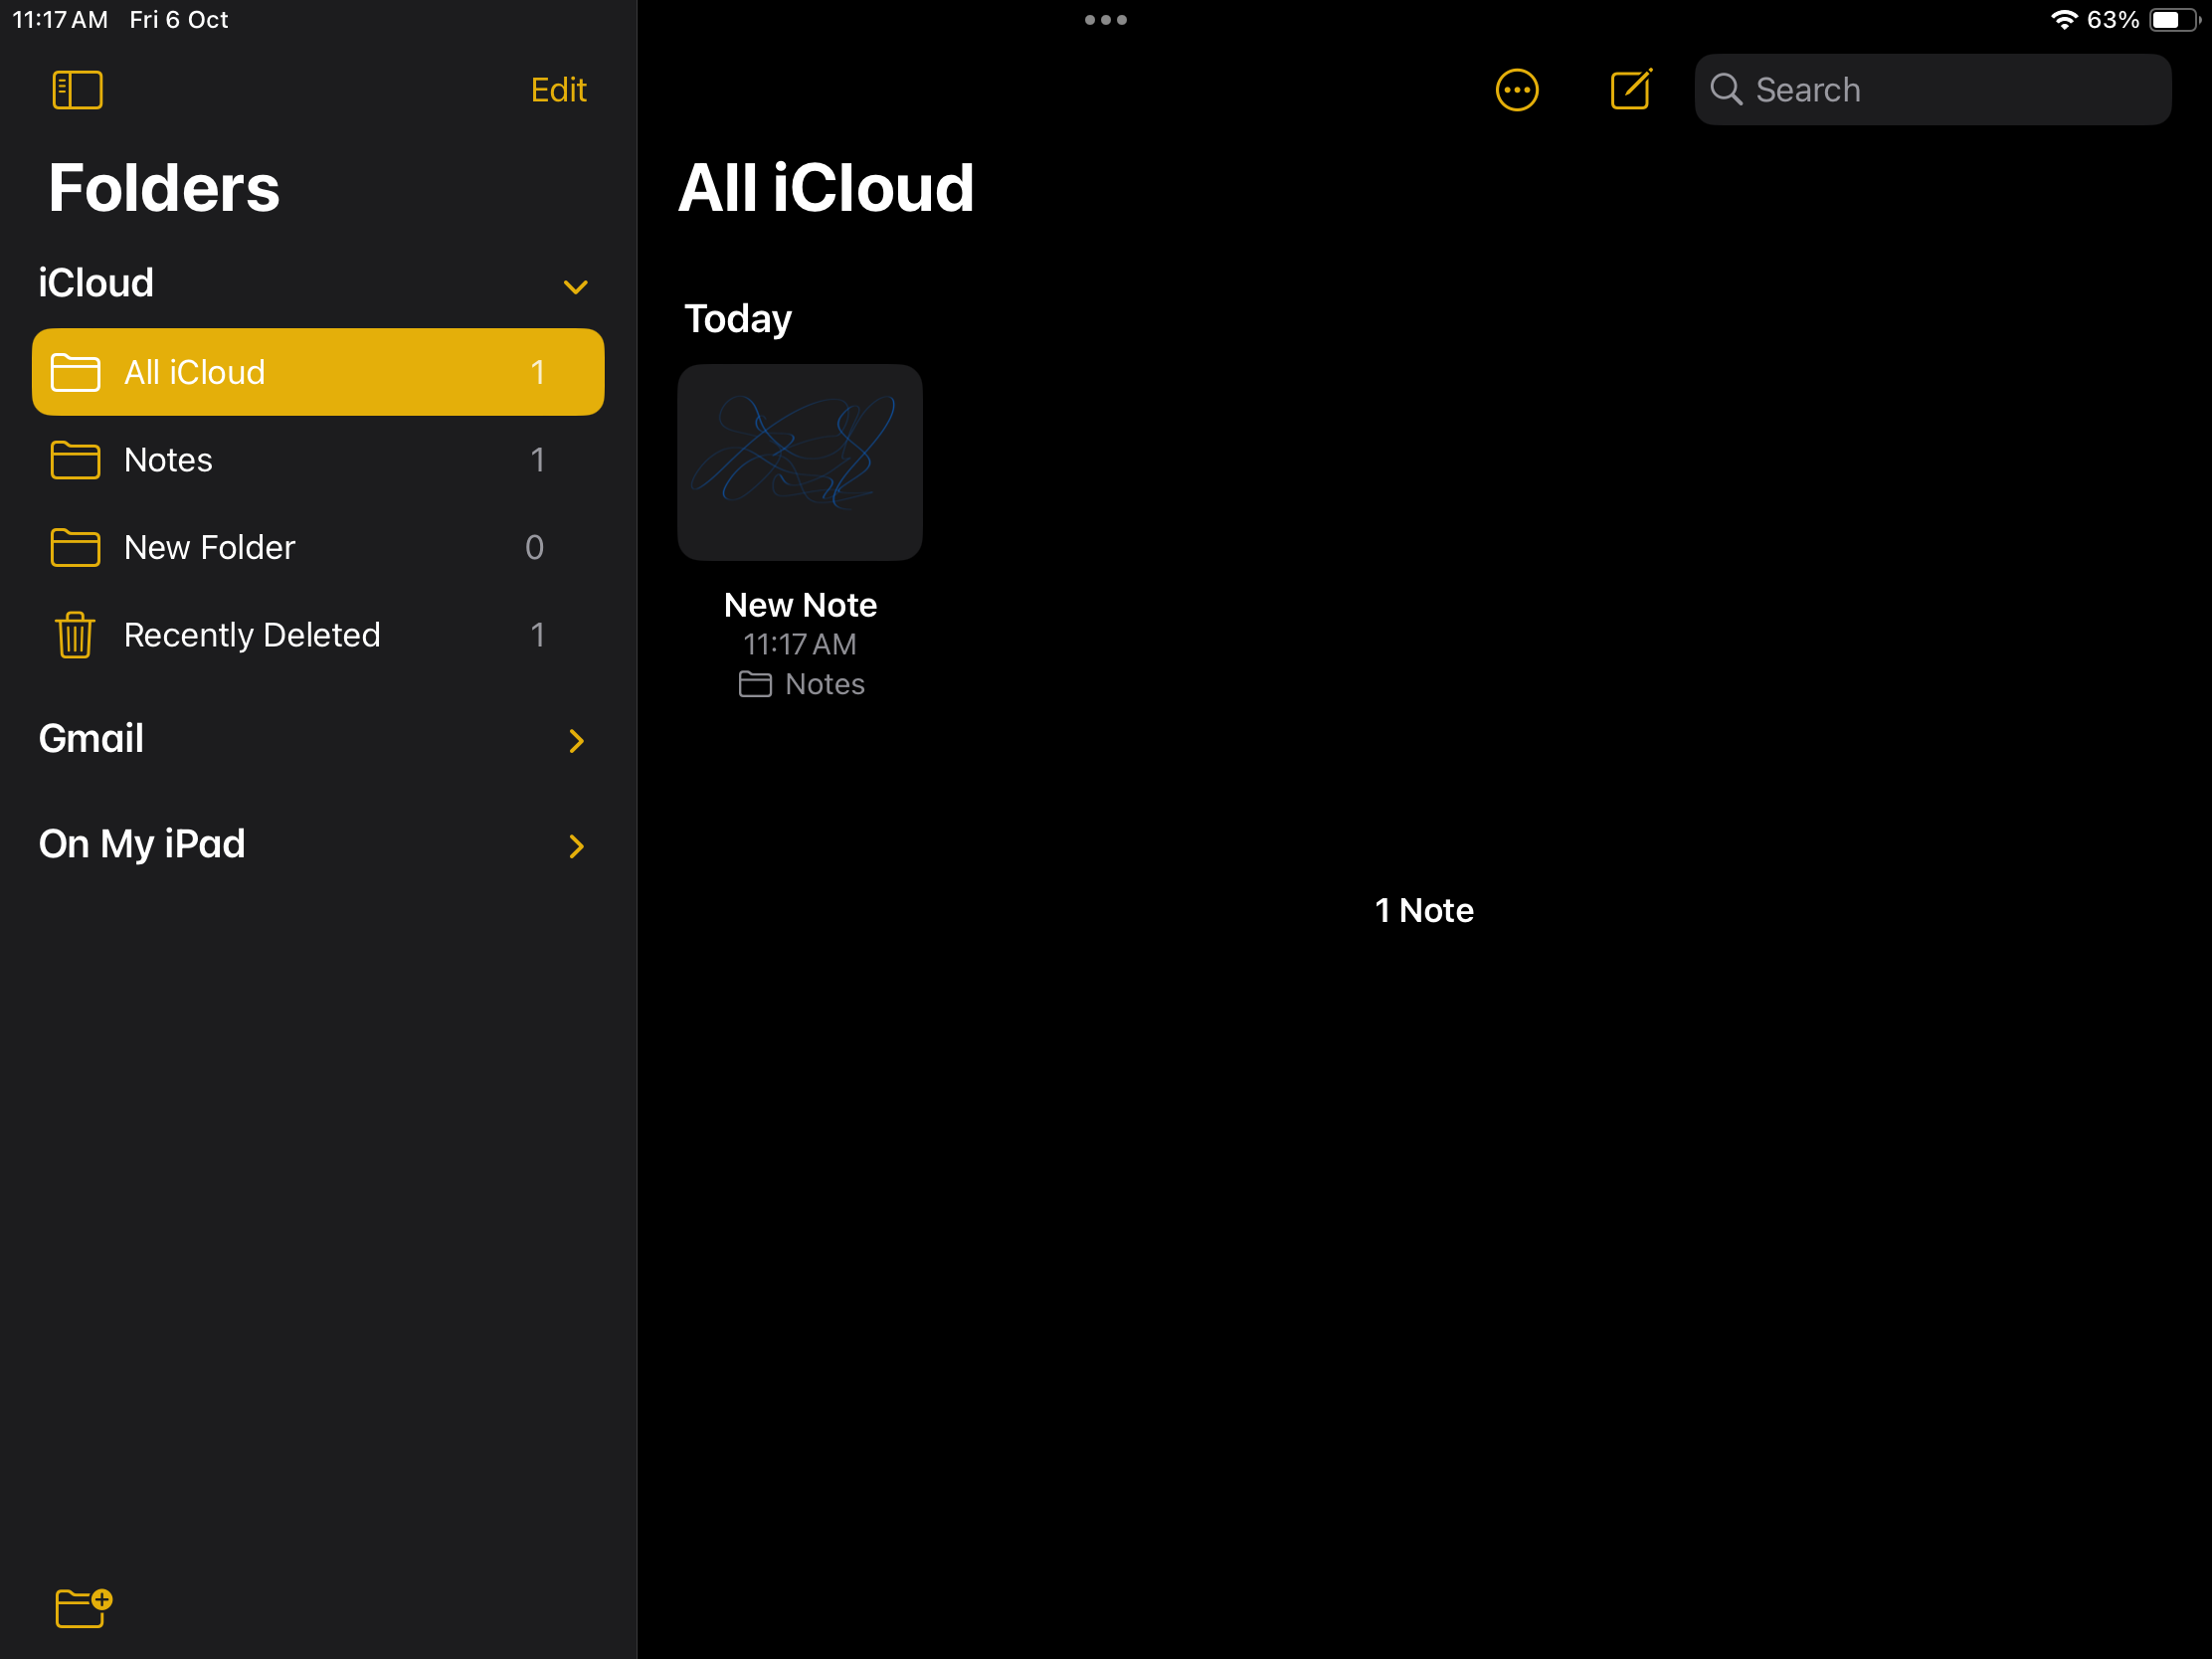This screenshot has height=1659, width=2212.
Task: Tap the compose new note icon
Action: point(1630,90)
